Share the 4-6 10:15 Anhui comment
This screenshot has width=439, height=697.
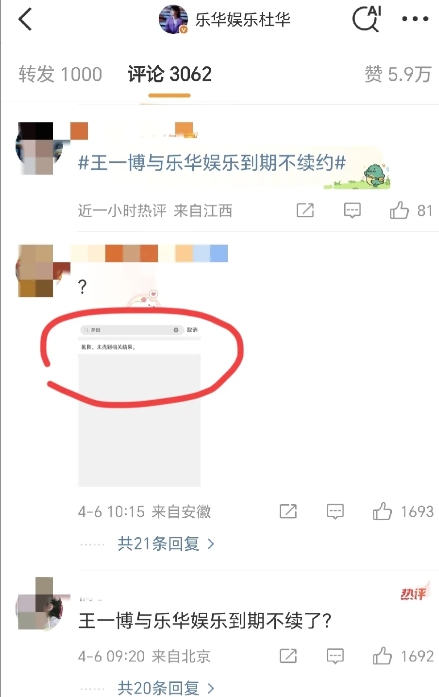[288, 511]
